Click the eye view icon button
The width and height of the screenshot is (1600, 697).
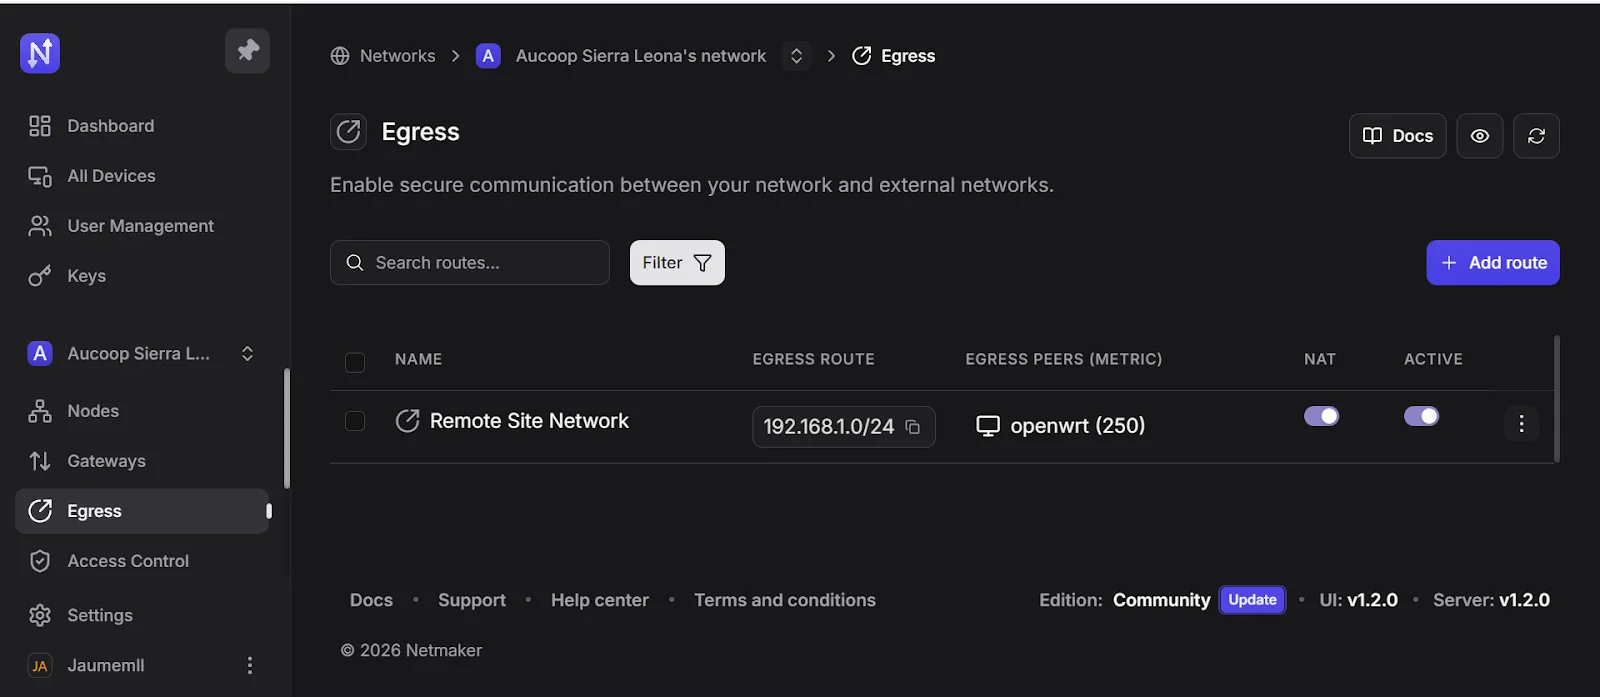pos(1479,136)
